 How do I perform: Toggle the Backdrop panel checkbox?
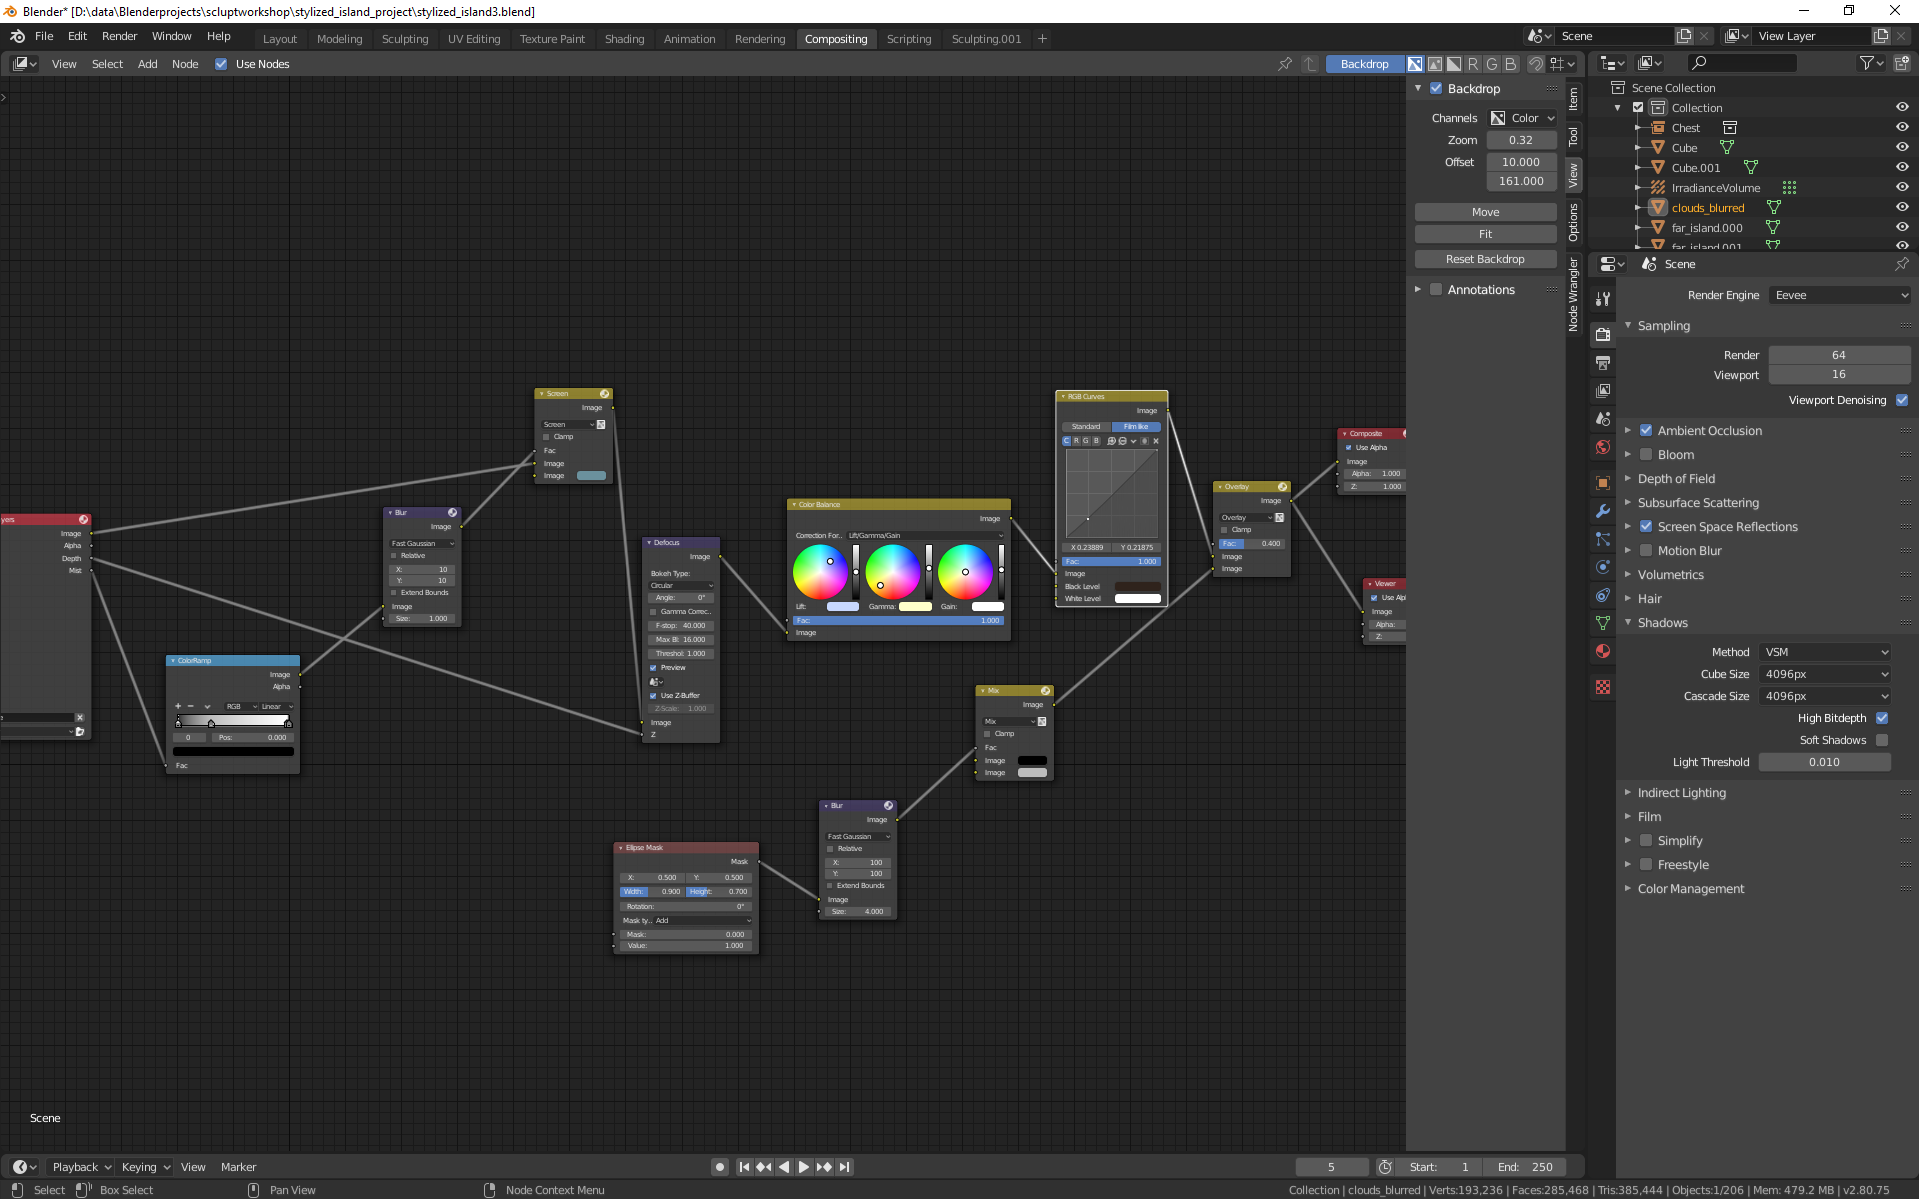click(x=1436, y=88)
